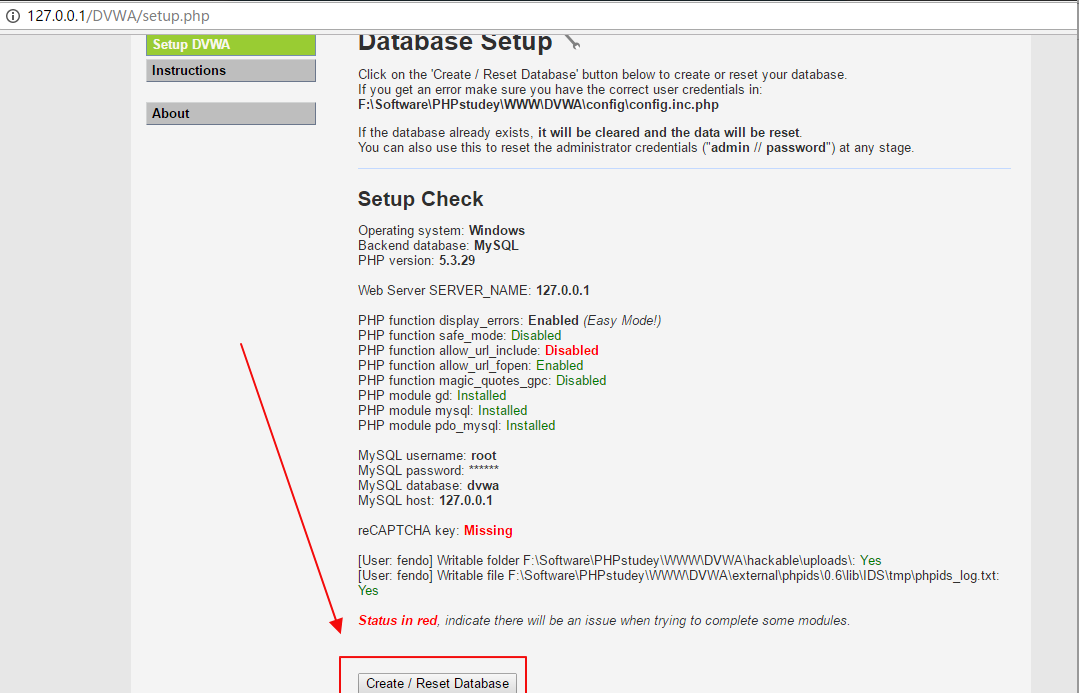The height and width of the screenshot is (693, 1079).
Task: Click the Backend database: MySQL line
Action: coord(438,246)
